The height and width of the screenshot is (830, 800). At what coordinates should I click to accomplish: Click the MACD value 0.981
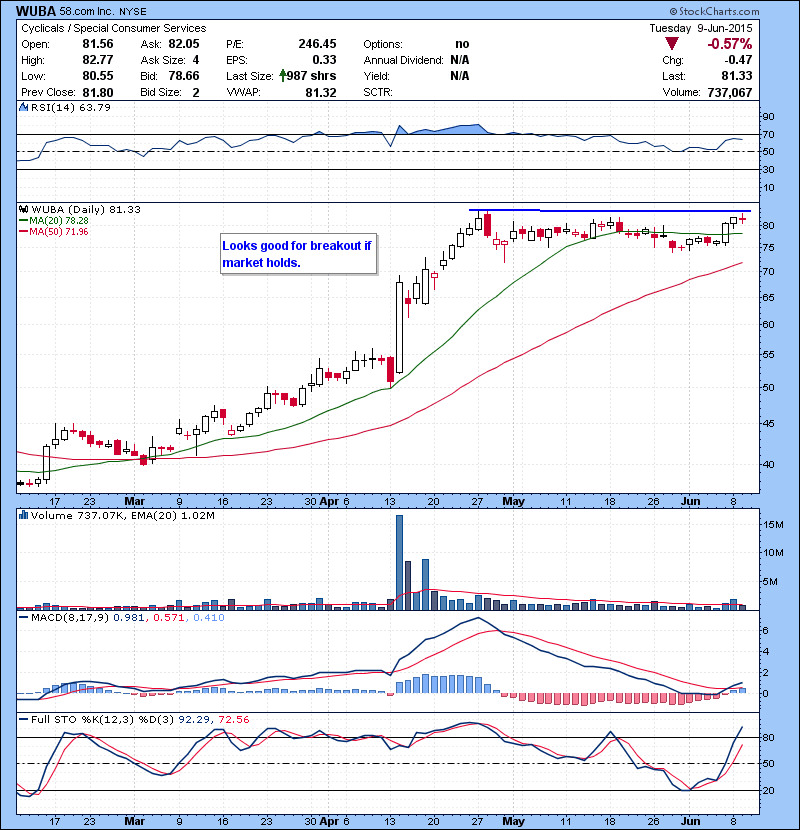point(129,617)
